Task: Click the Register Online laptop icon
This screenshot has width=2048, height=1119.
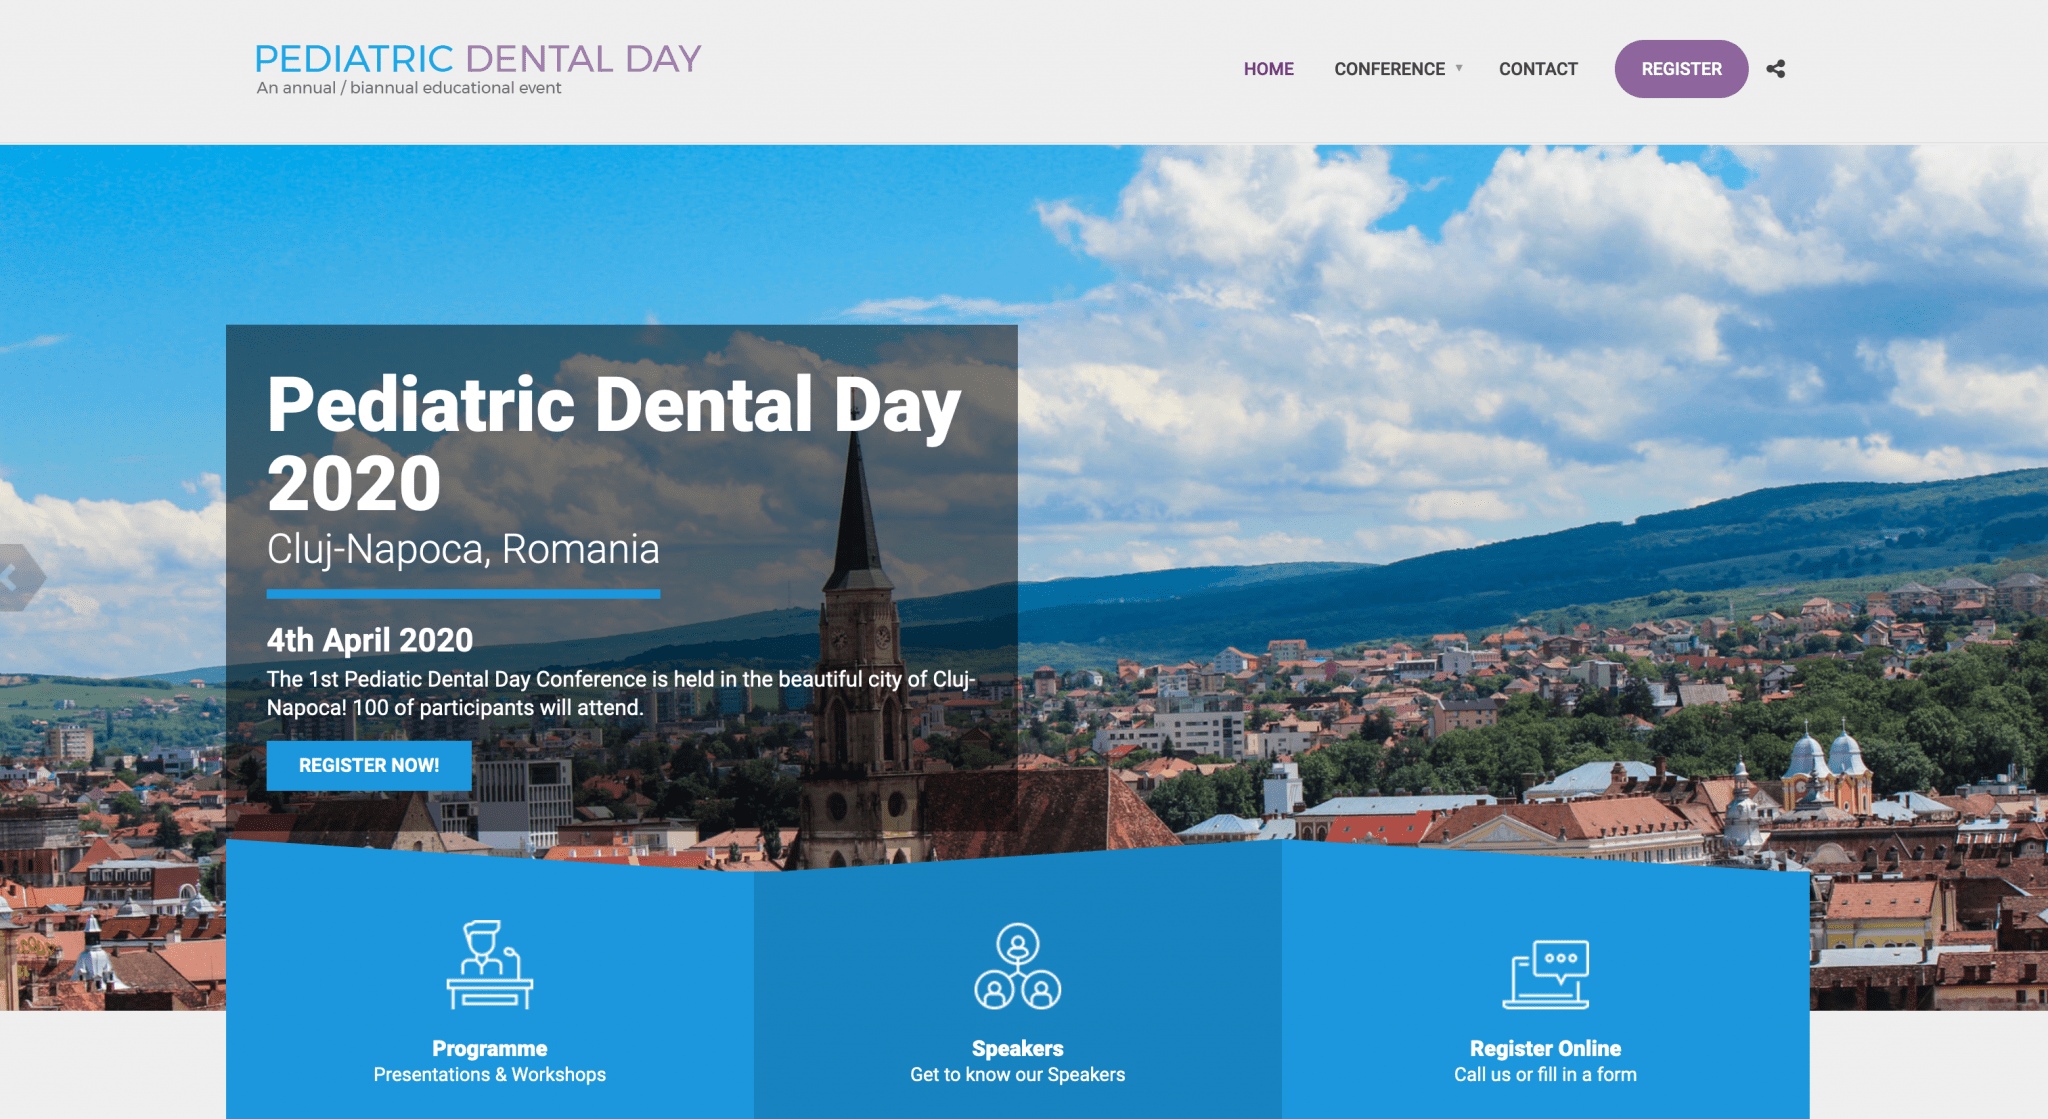Action: pyautogui.click(x=1545, y=973)
